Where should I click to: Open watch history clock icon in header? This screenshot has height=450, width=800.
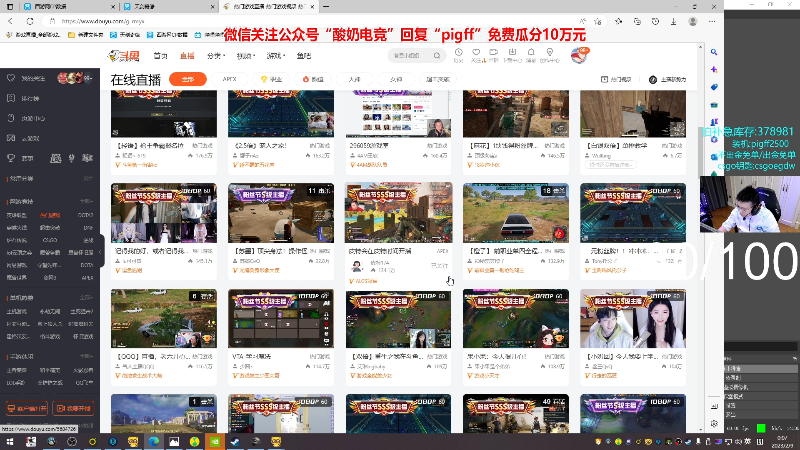pyautogui.click(x=459, y=52)
